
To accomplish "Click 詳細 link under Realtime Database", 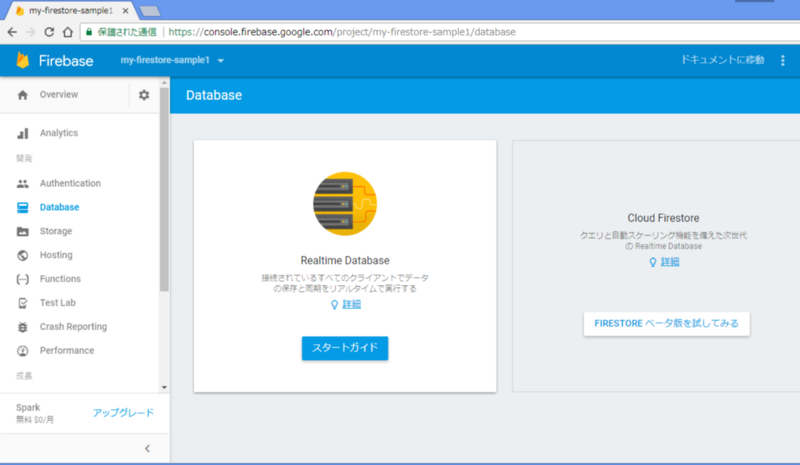I will pos(352,305).
